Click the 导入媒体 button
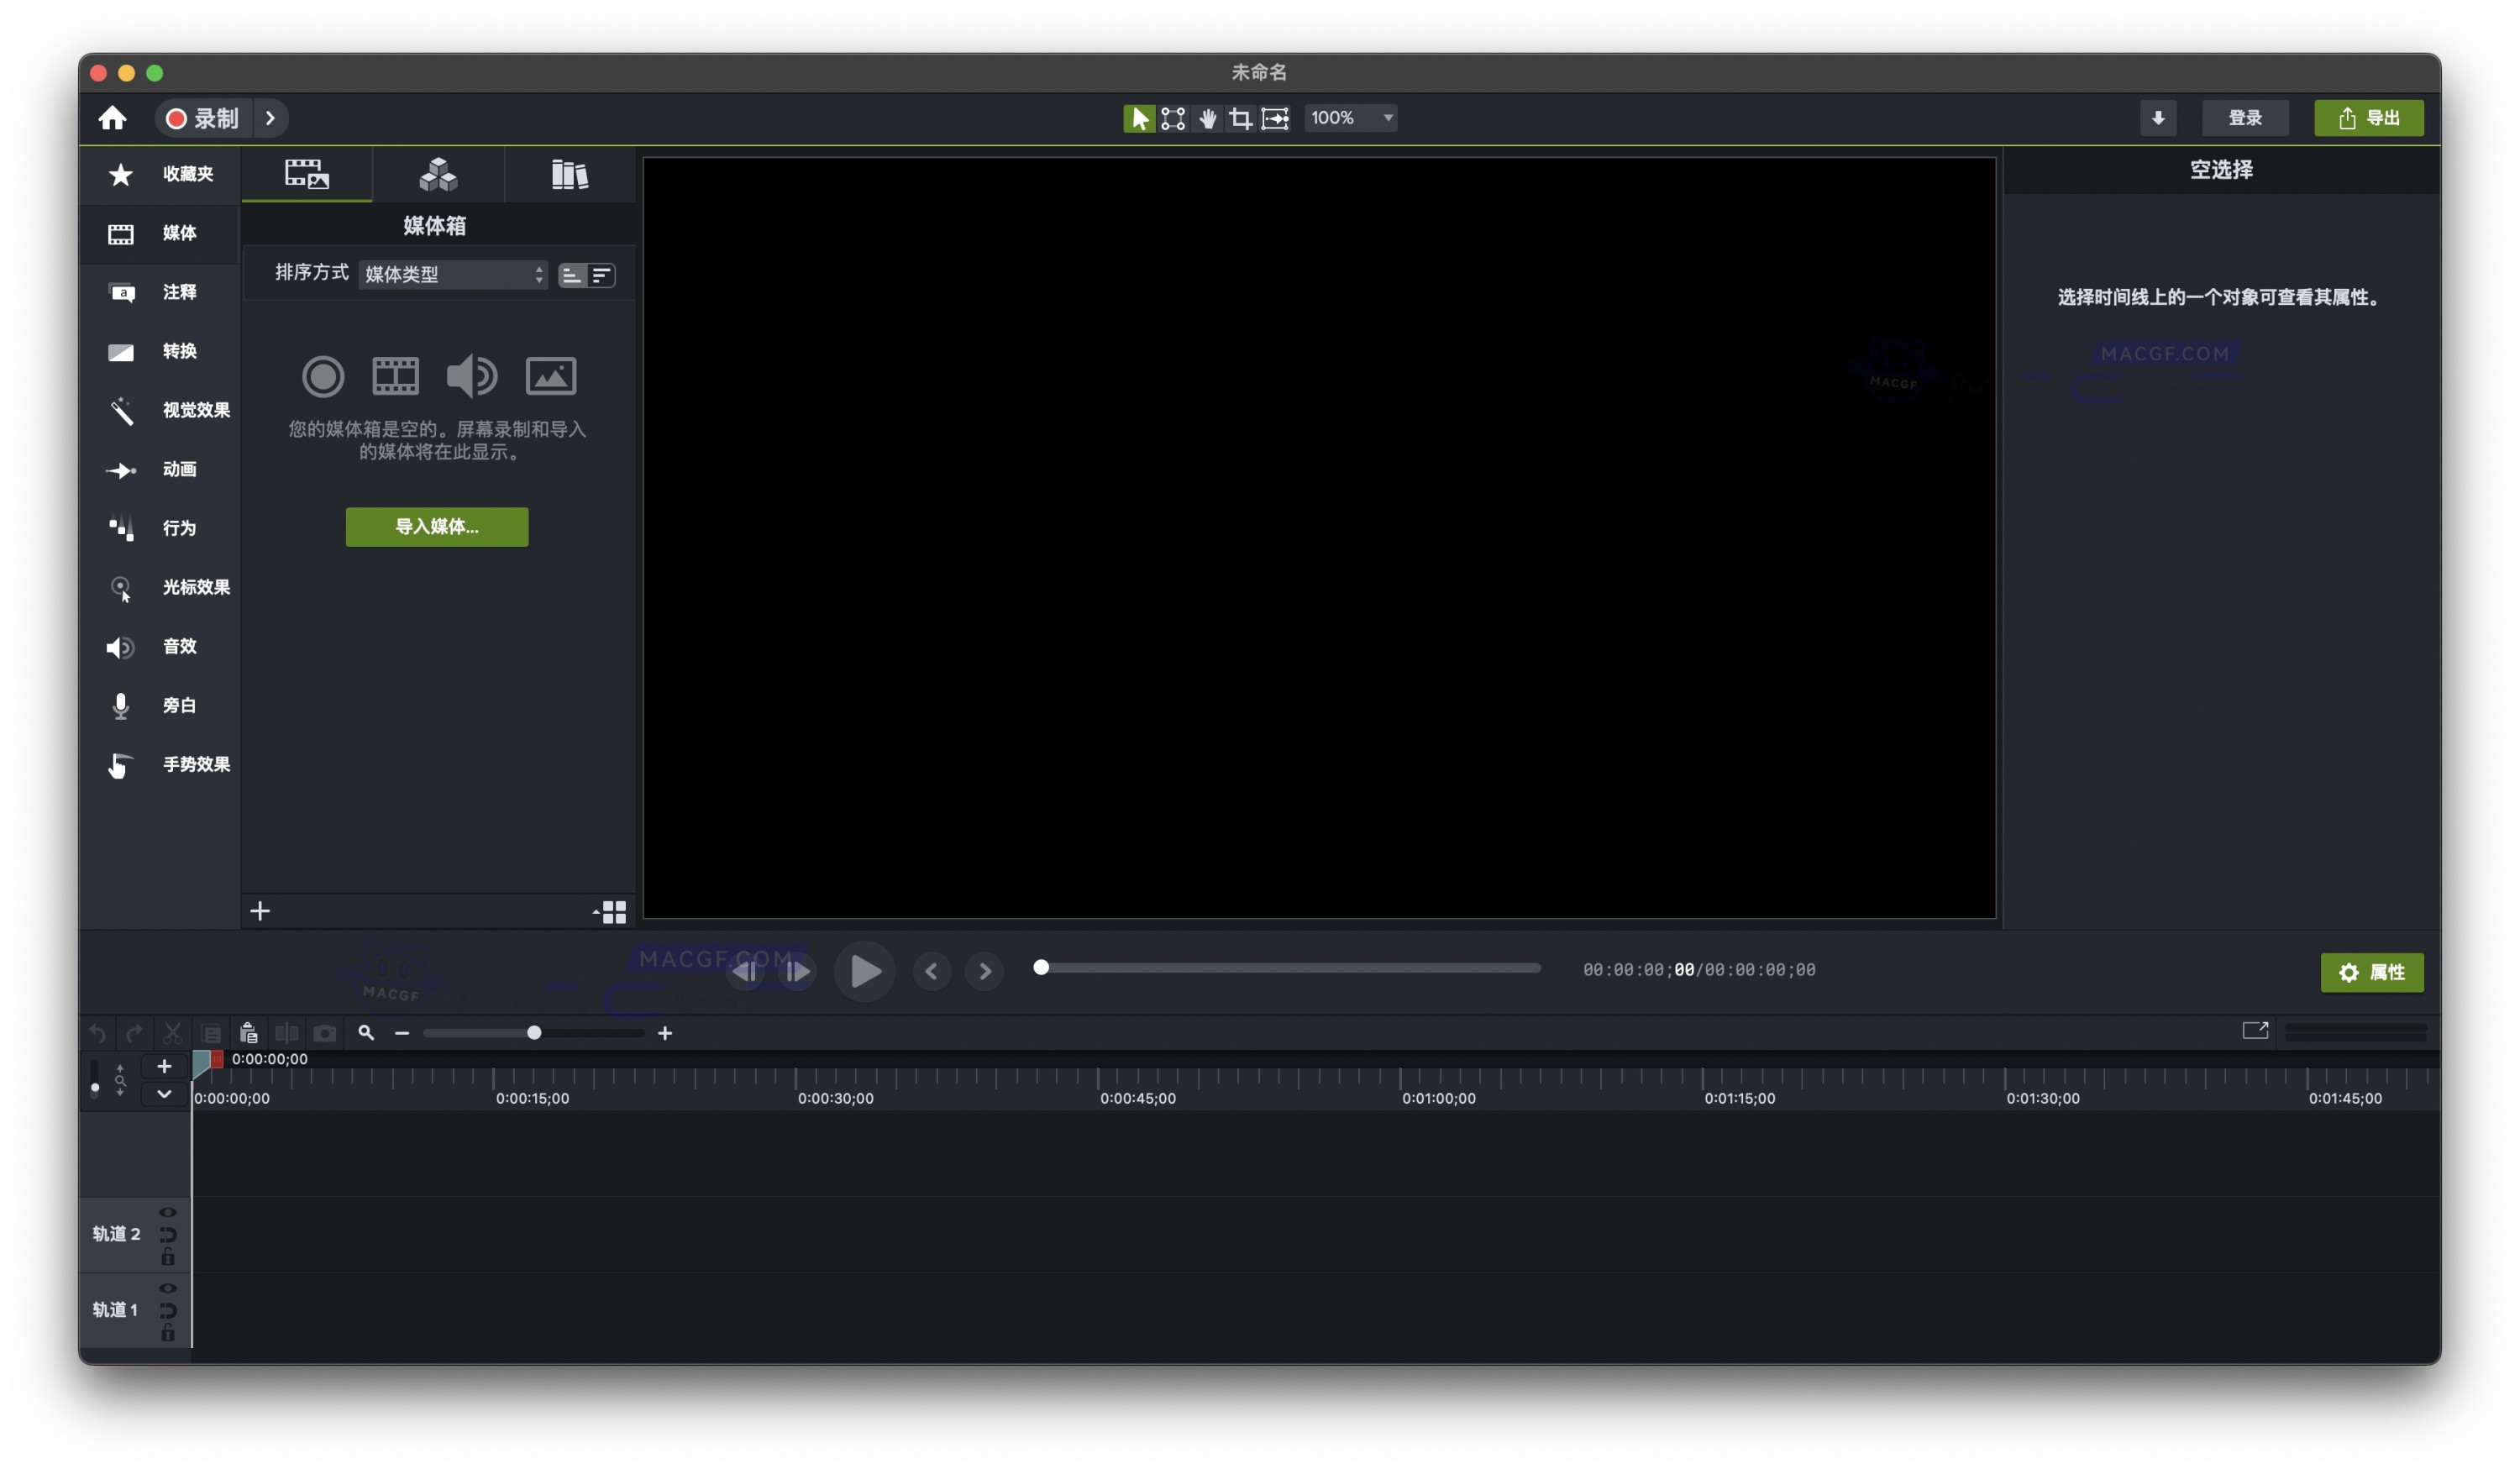 pos(436,527)
